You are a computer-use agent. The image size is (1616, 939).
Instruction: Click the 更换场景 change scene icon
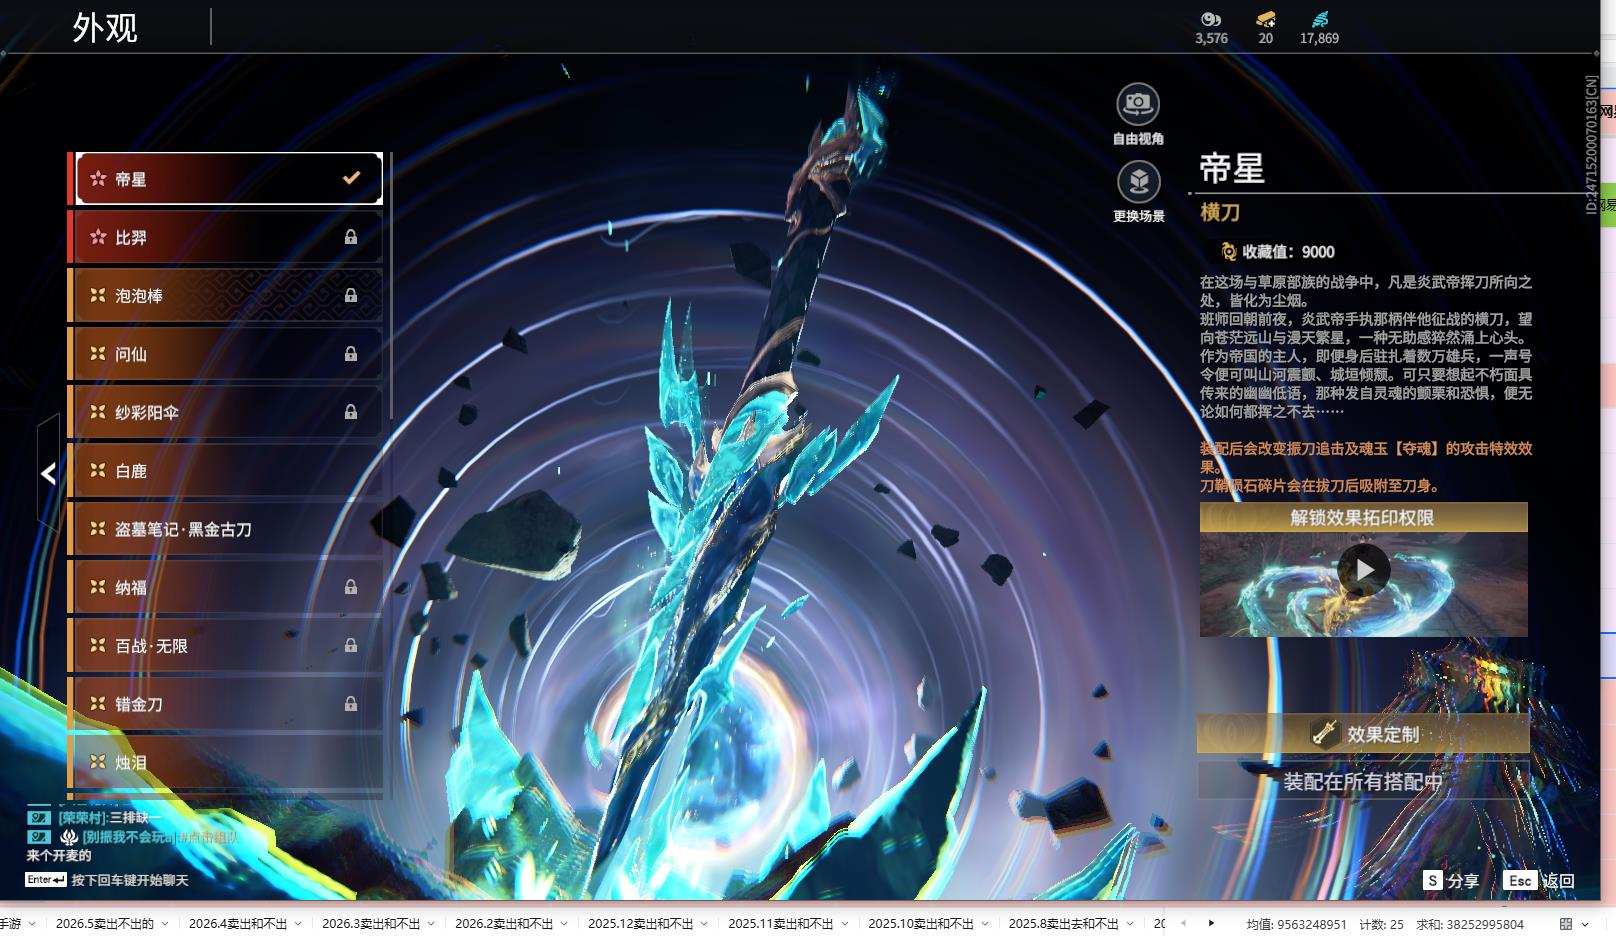(x=1138, y=181)
